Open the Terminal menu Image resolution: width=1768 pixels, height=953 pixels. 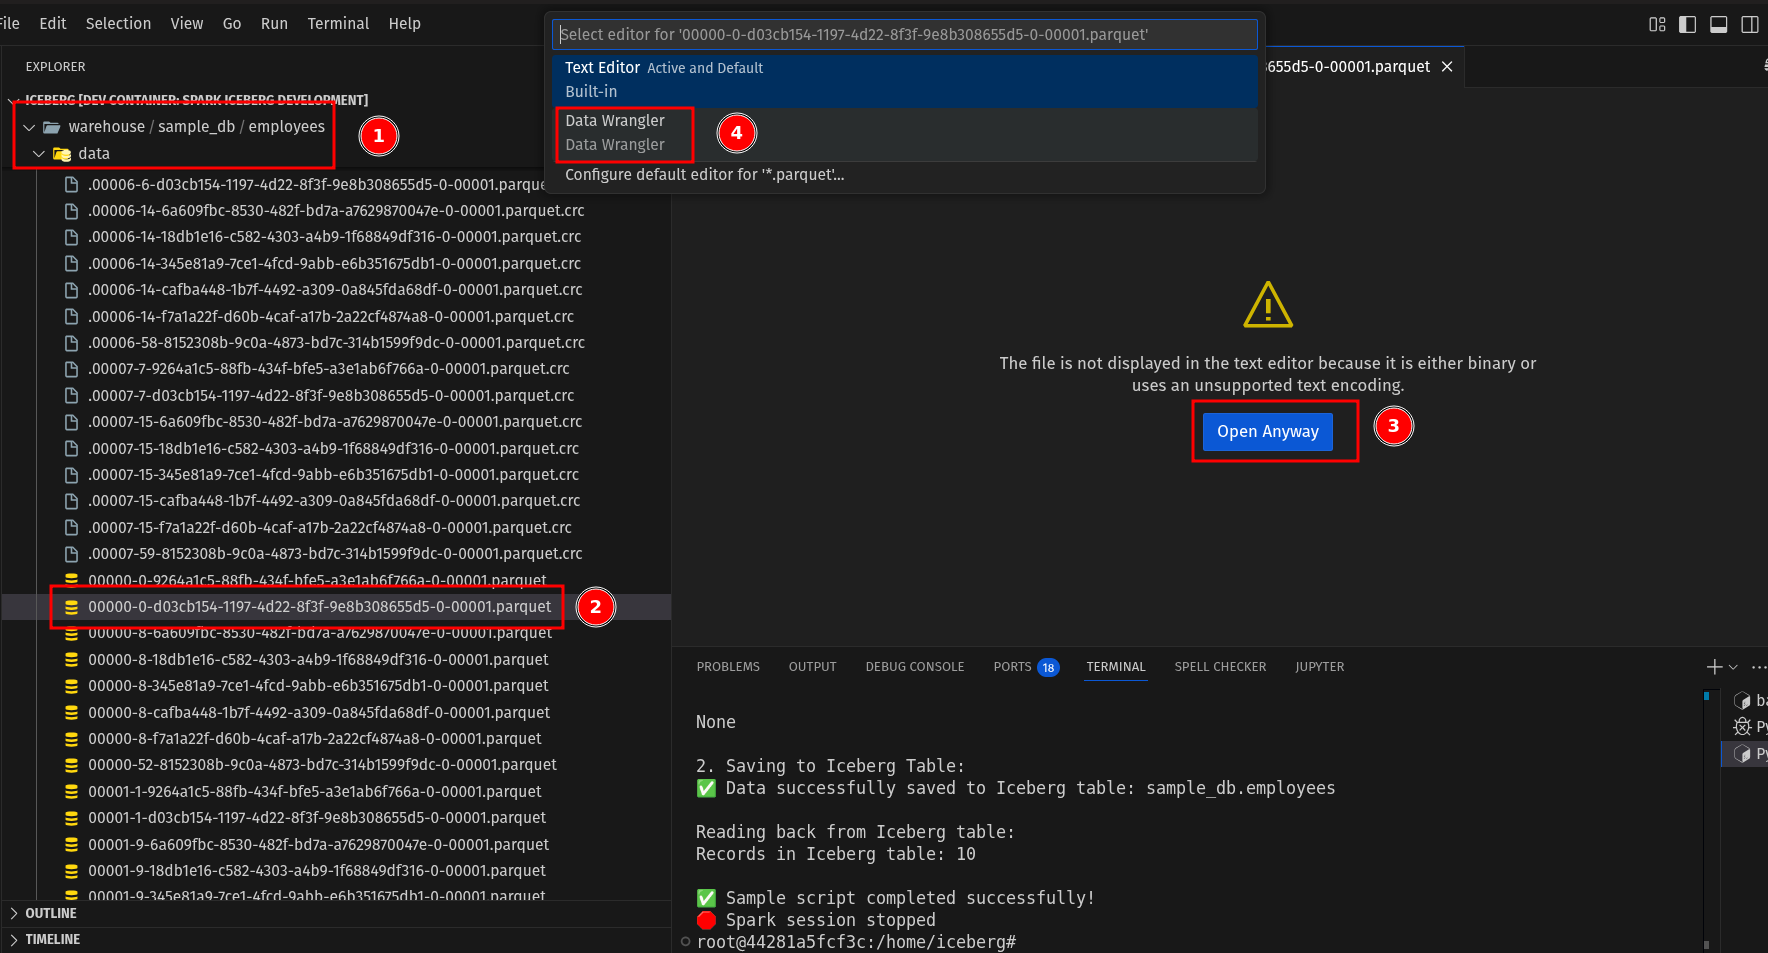tap(338, 23)
